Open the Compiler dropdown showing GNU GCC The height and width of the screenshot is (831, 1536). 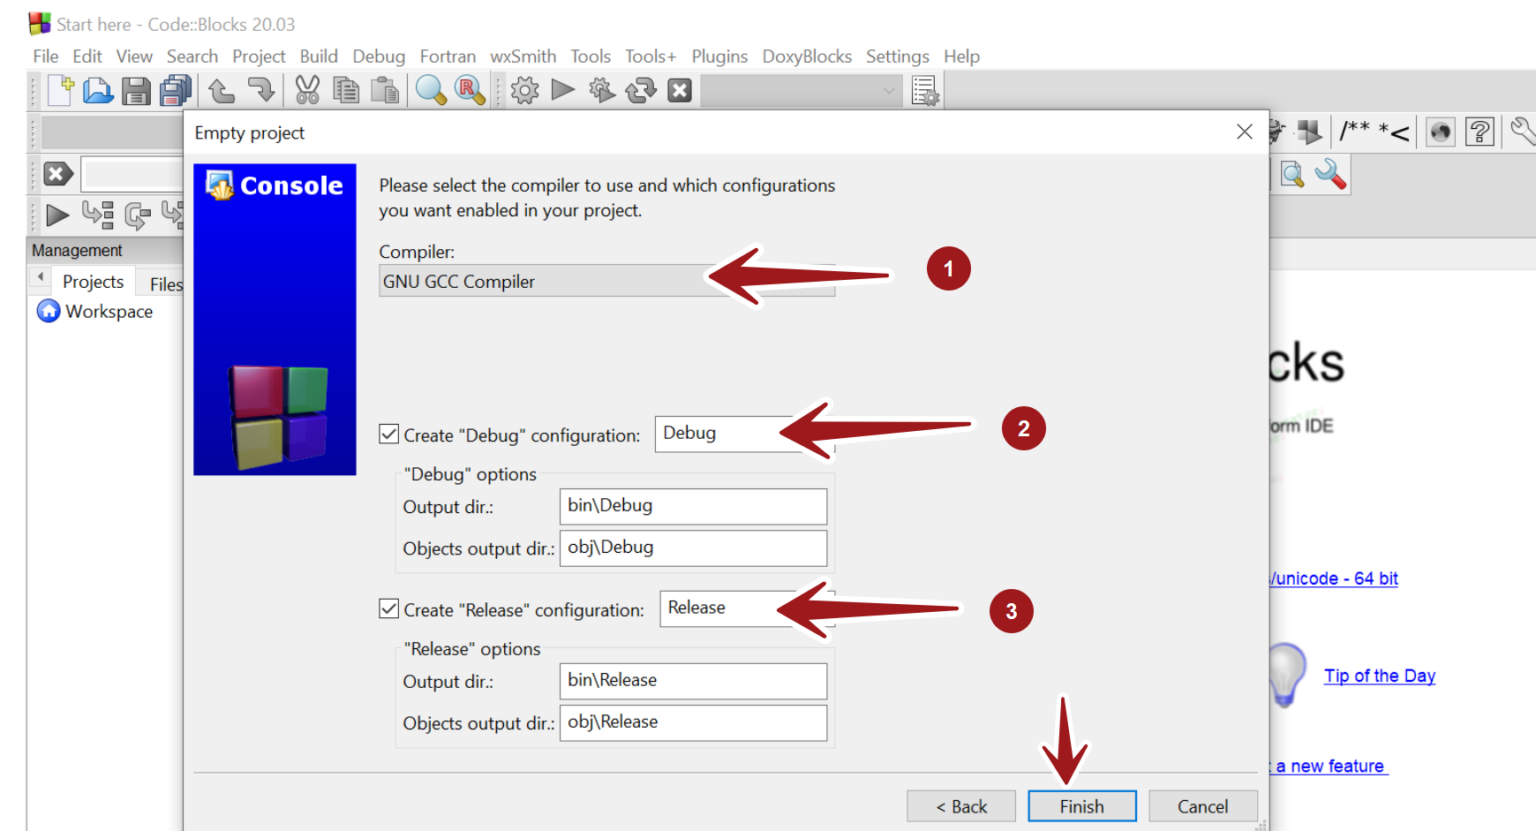click(606, 282)
